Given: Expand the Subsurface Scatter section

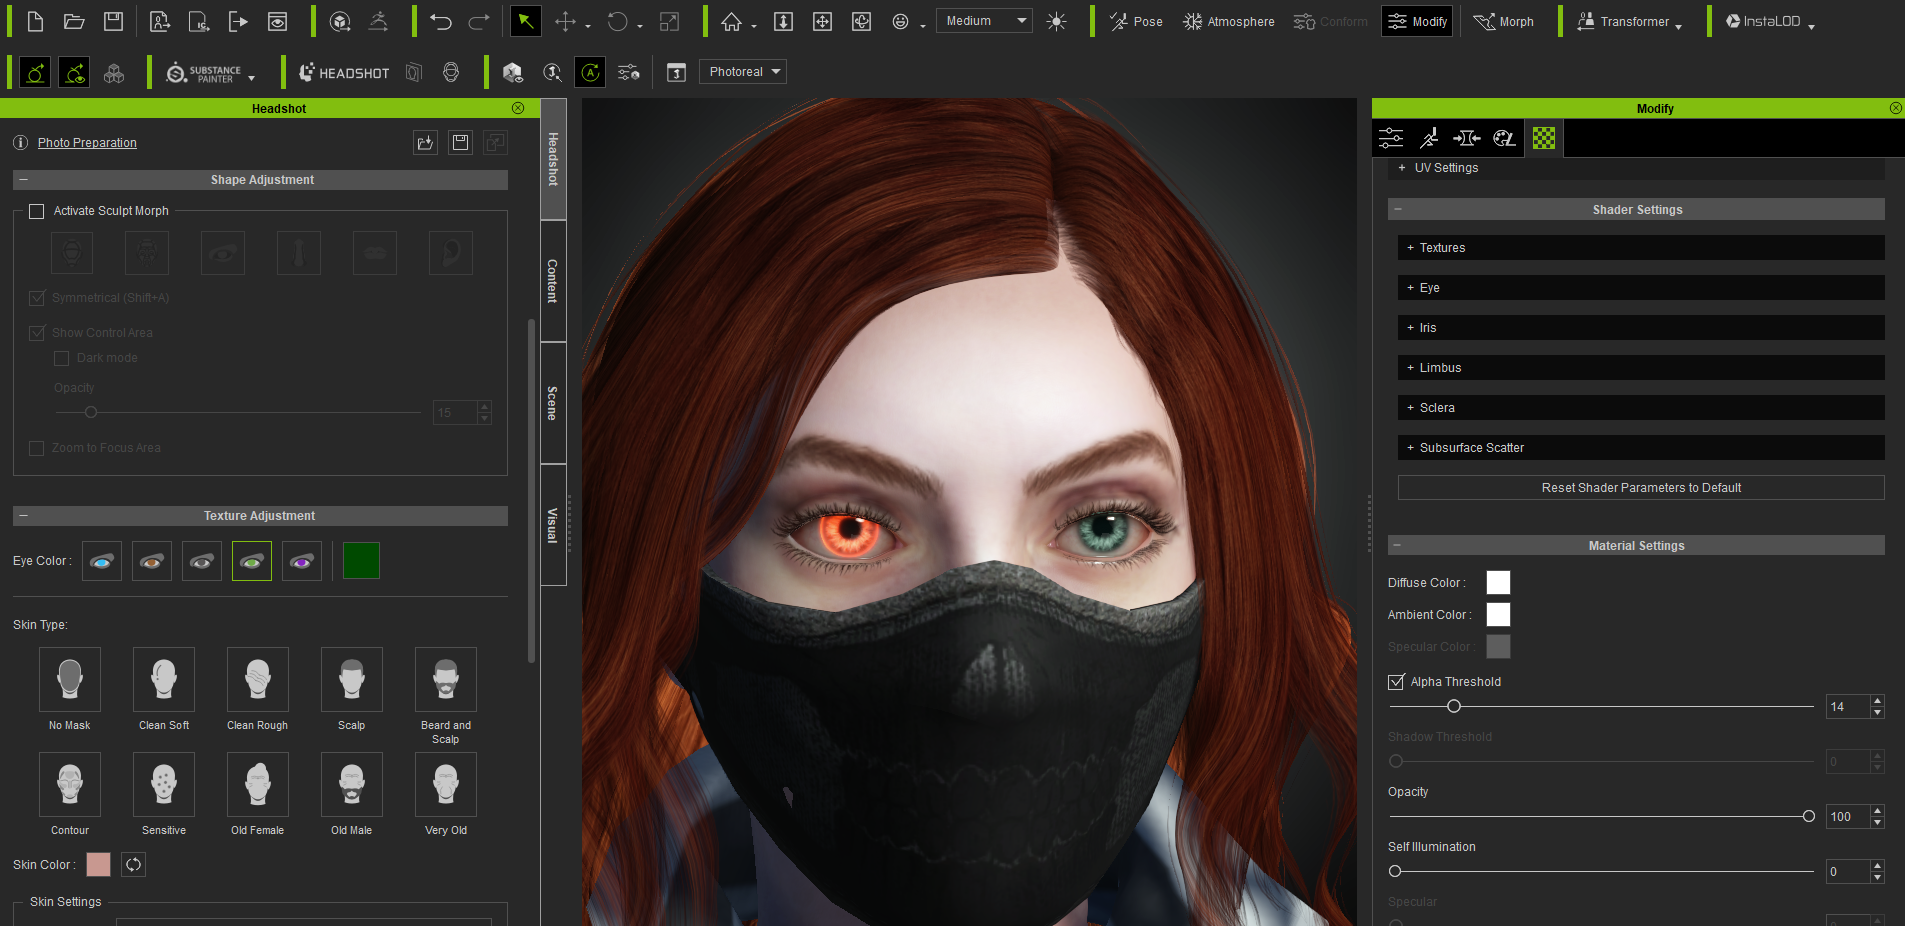Looking at the screenshot, I should [1641, 448].
